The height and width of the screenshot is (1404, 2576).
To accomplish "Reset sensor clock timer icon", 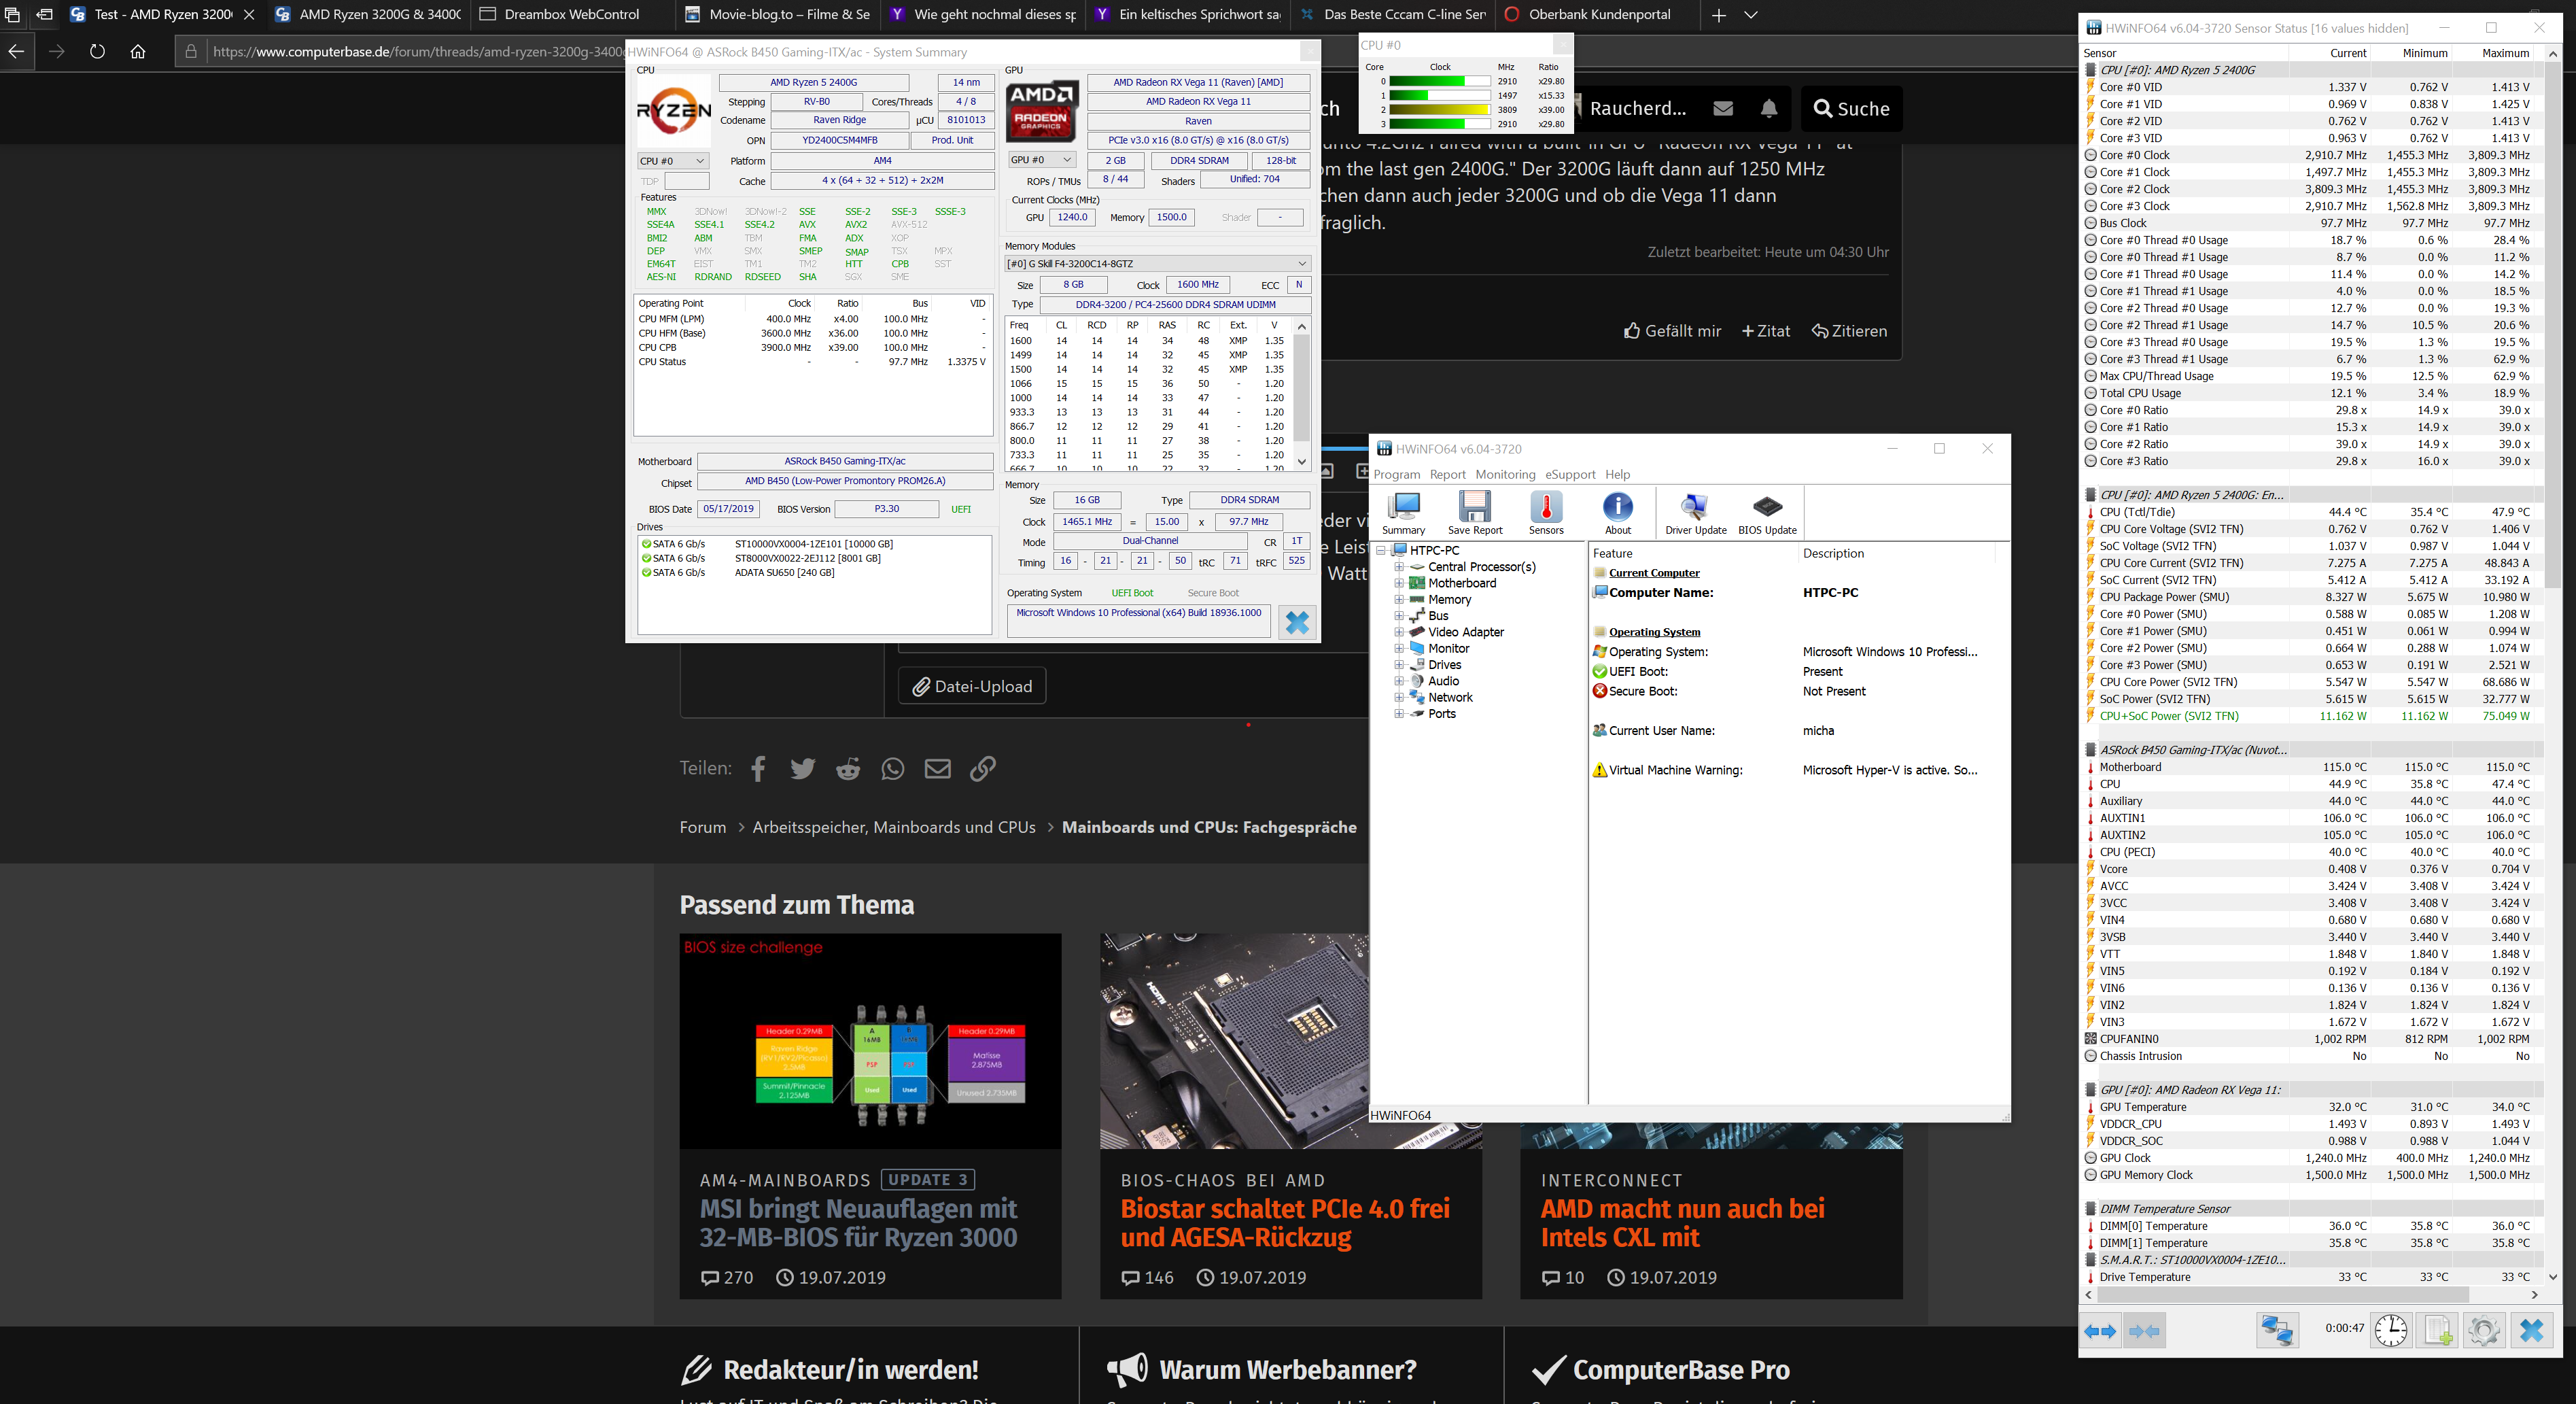I will (x=2391, y=1329).
